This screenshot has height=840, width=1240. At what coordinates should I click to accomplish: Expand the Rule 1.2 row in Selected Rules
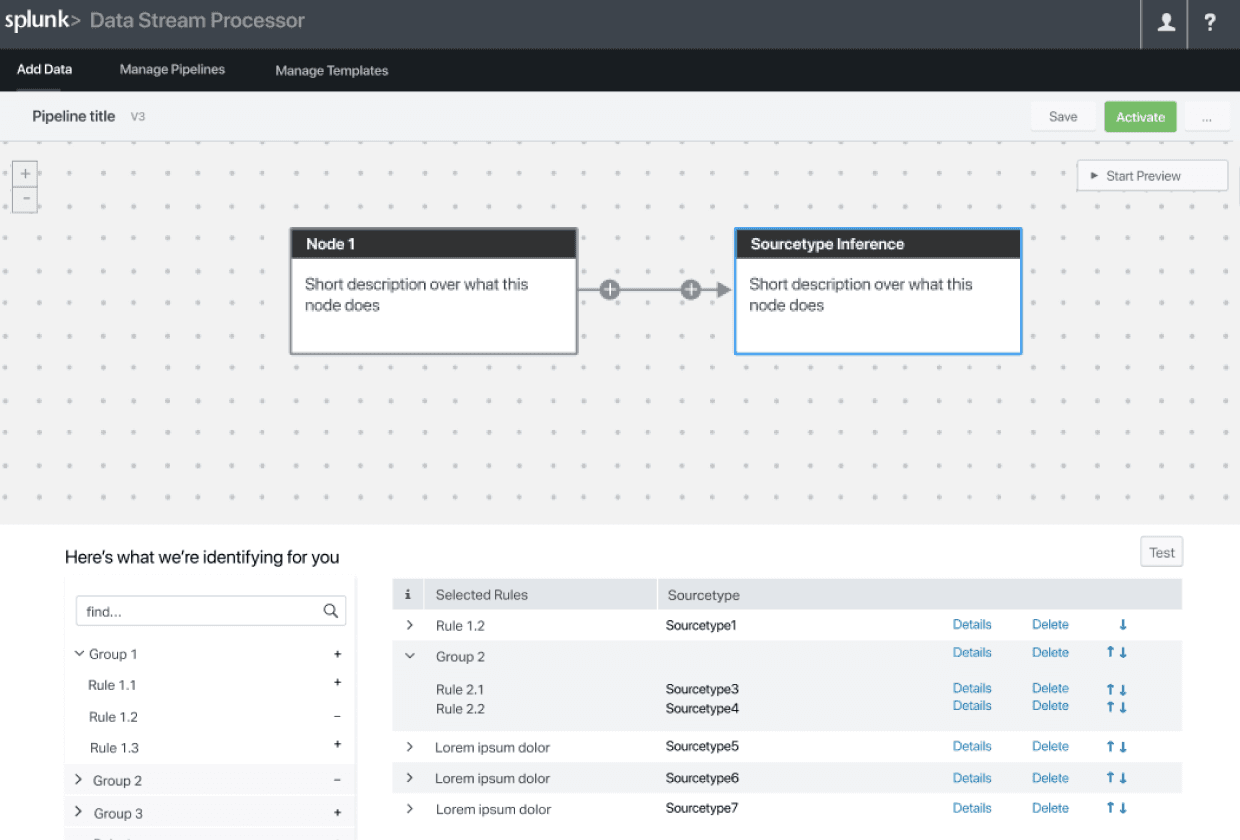click(x=409, y=625)
